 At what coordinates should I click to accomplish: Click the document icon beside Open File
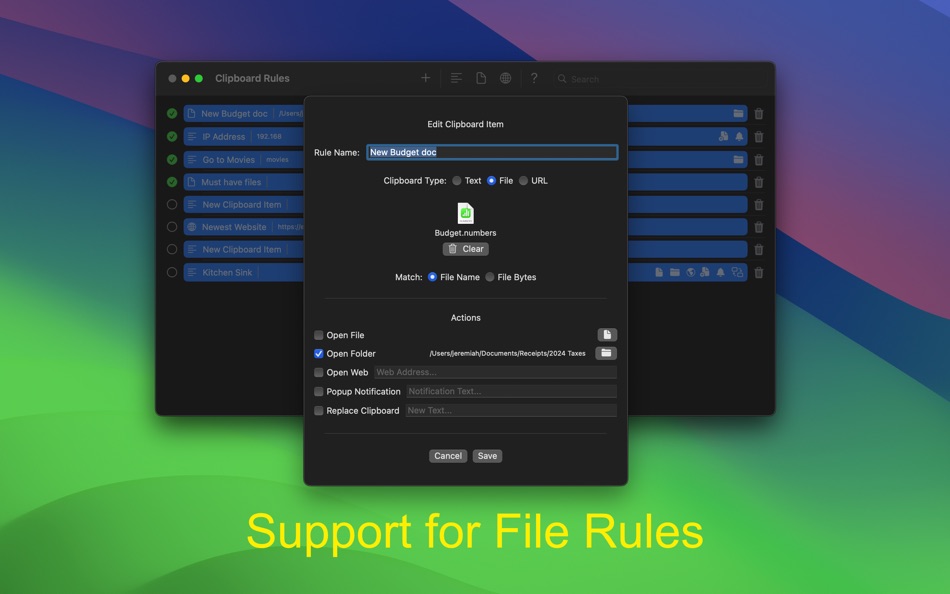click(606, 334)
